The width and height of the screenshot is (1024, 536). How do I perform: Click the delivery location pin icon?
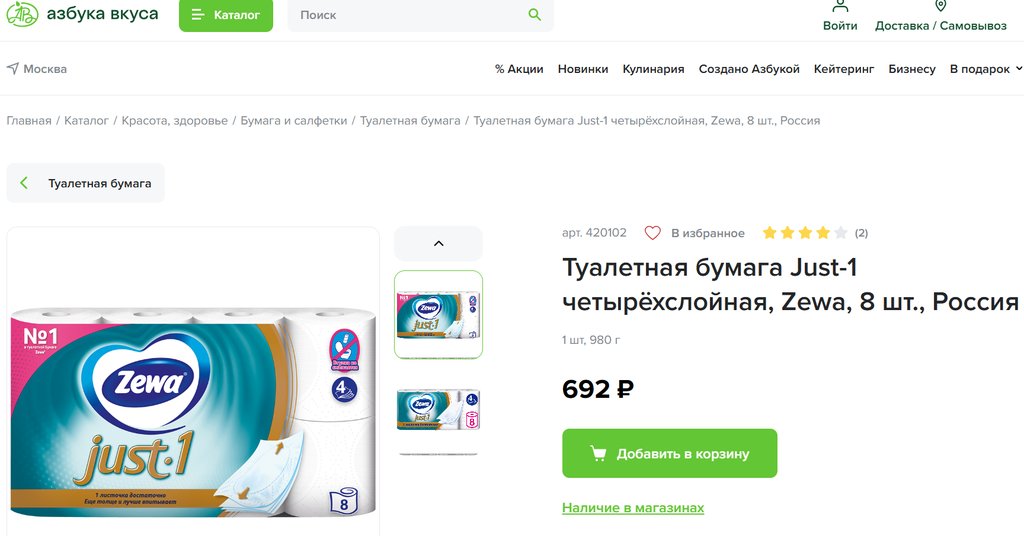940,6
